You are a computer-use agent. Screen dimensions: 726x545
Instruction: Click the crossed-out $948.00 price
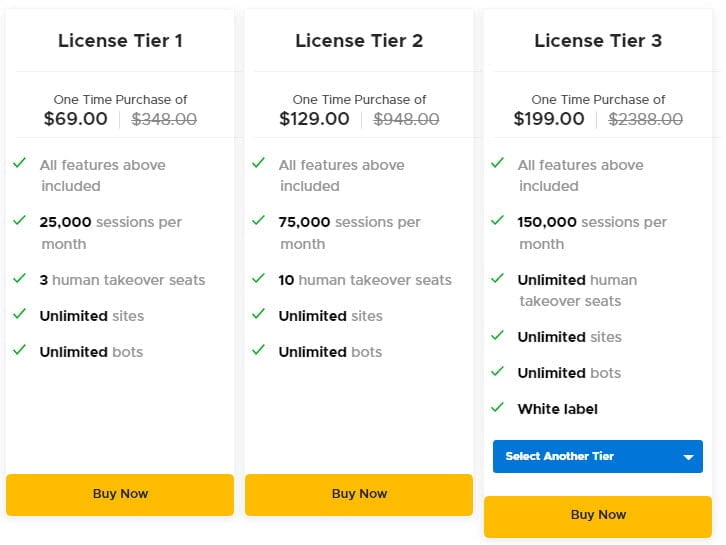pyautogui.click(x=406, y=119)
